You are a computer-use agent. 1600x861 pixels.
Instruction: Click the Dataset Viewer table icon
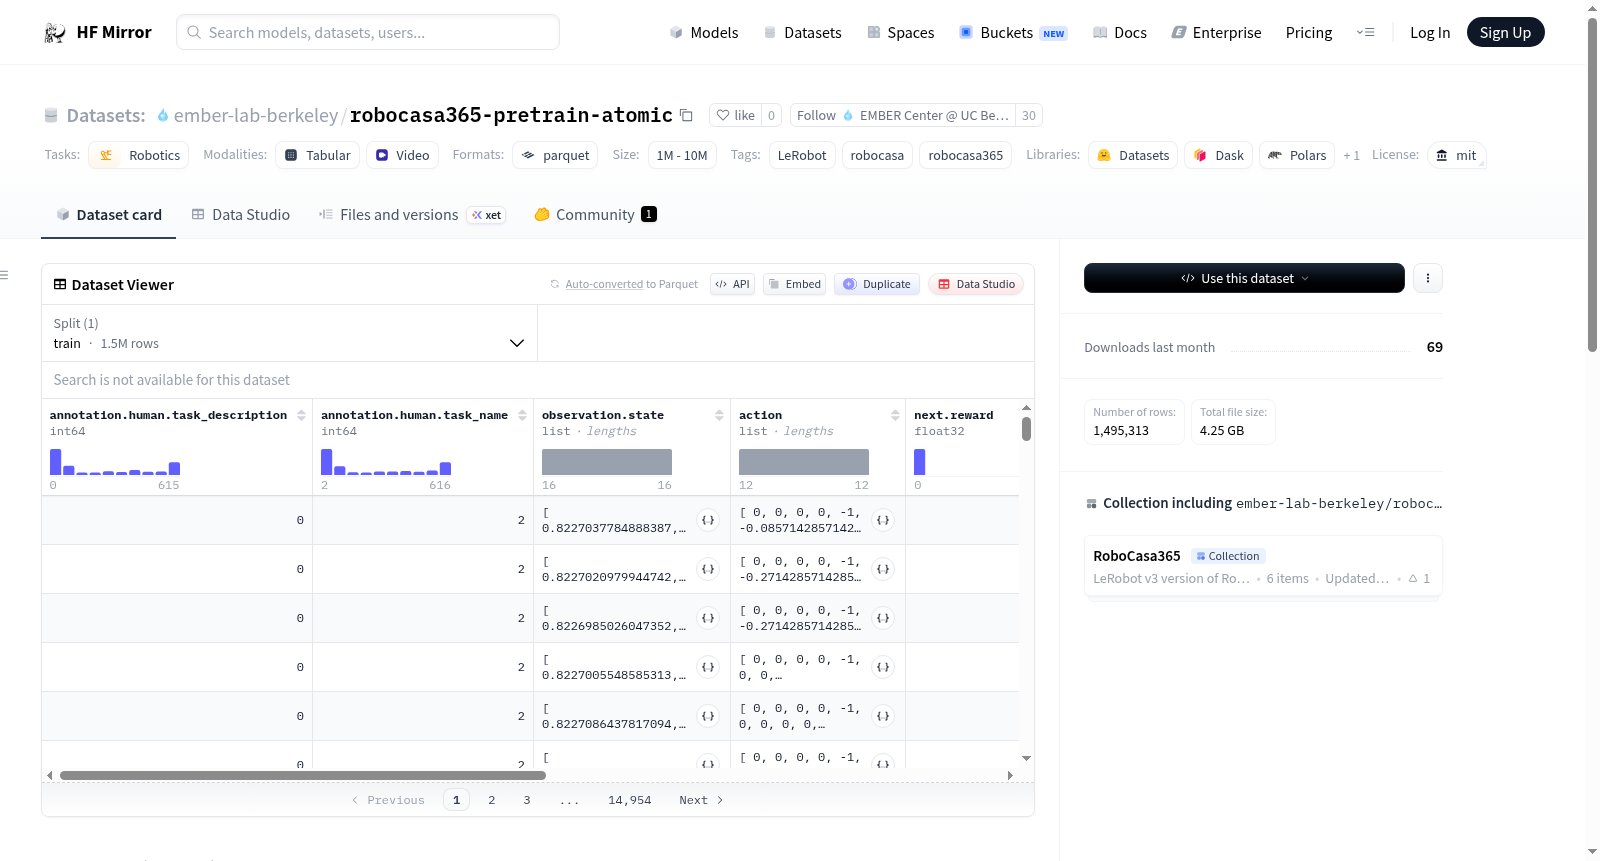(60, 285)
